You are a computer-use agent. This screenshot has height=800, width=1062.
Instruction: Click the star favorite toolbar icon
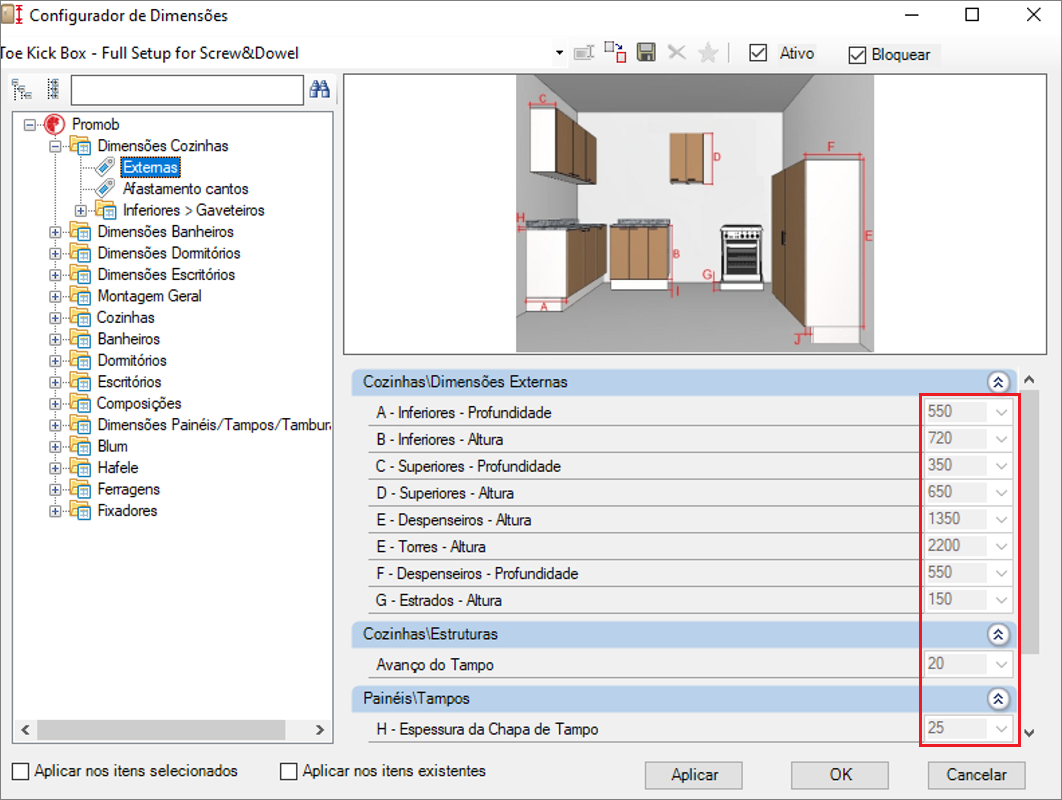point(708,53)
